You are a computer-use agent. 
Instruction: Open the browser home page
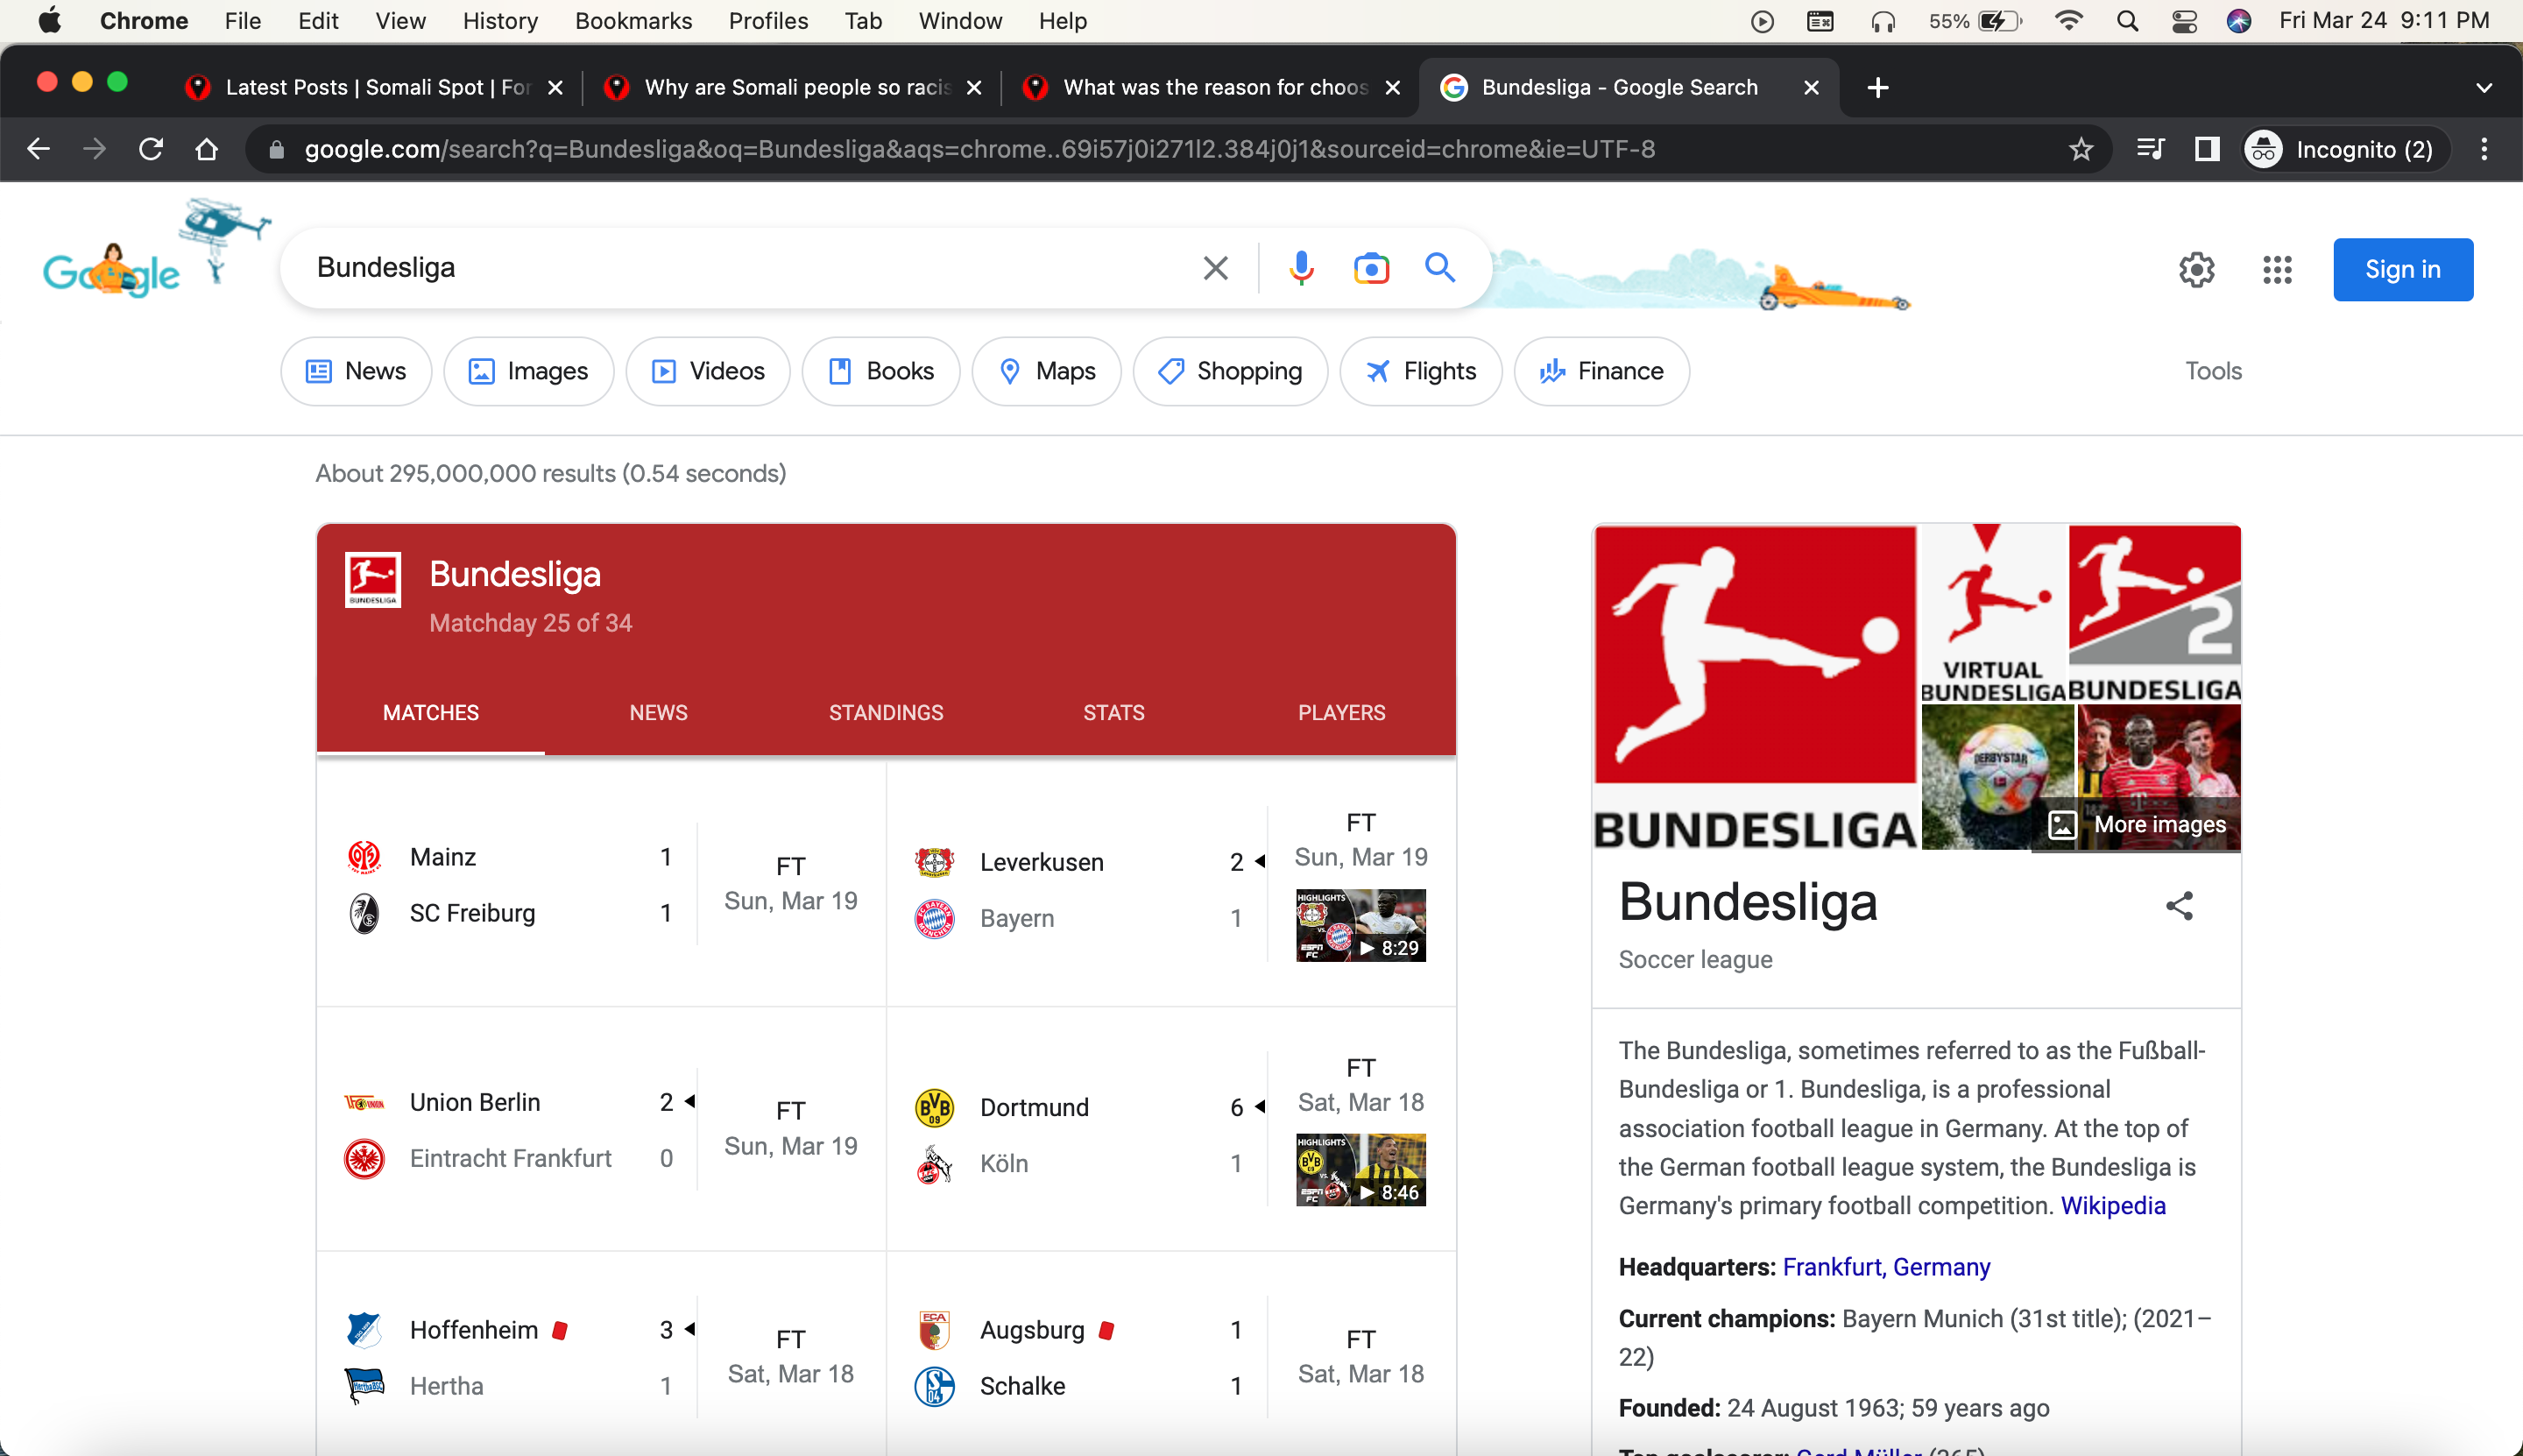point(207,149)
